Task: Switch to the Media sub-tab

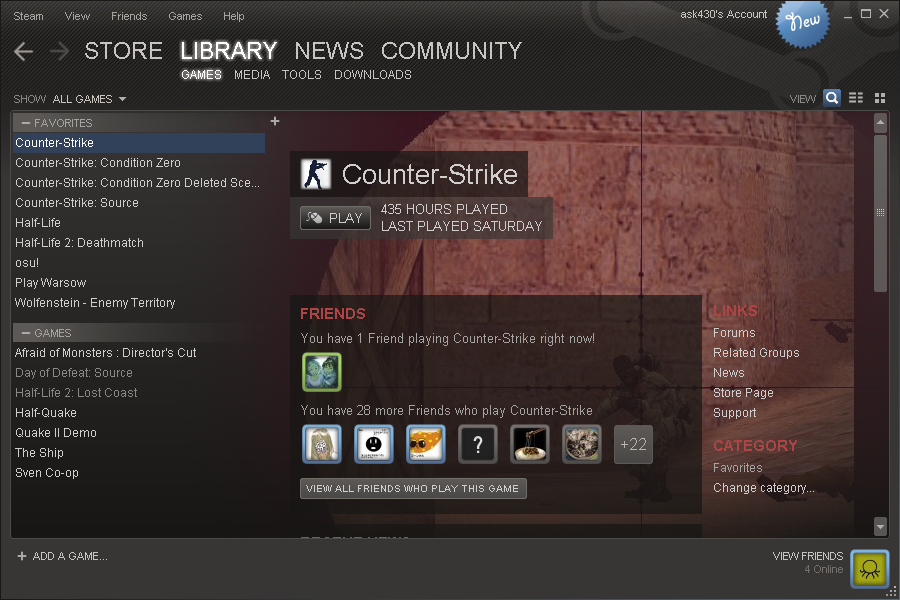Action: [x=252, y=75]
